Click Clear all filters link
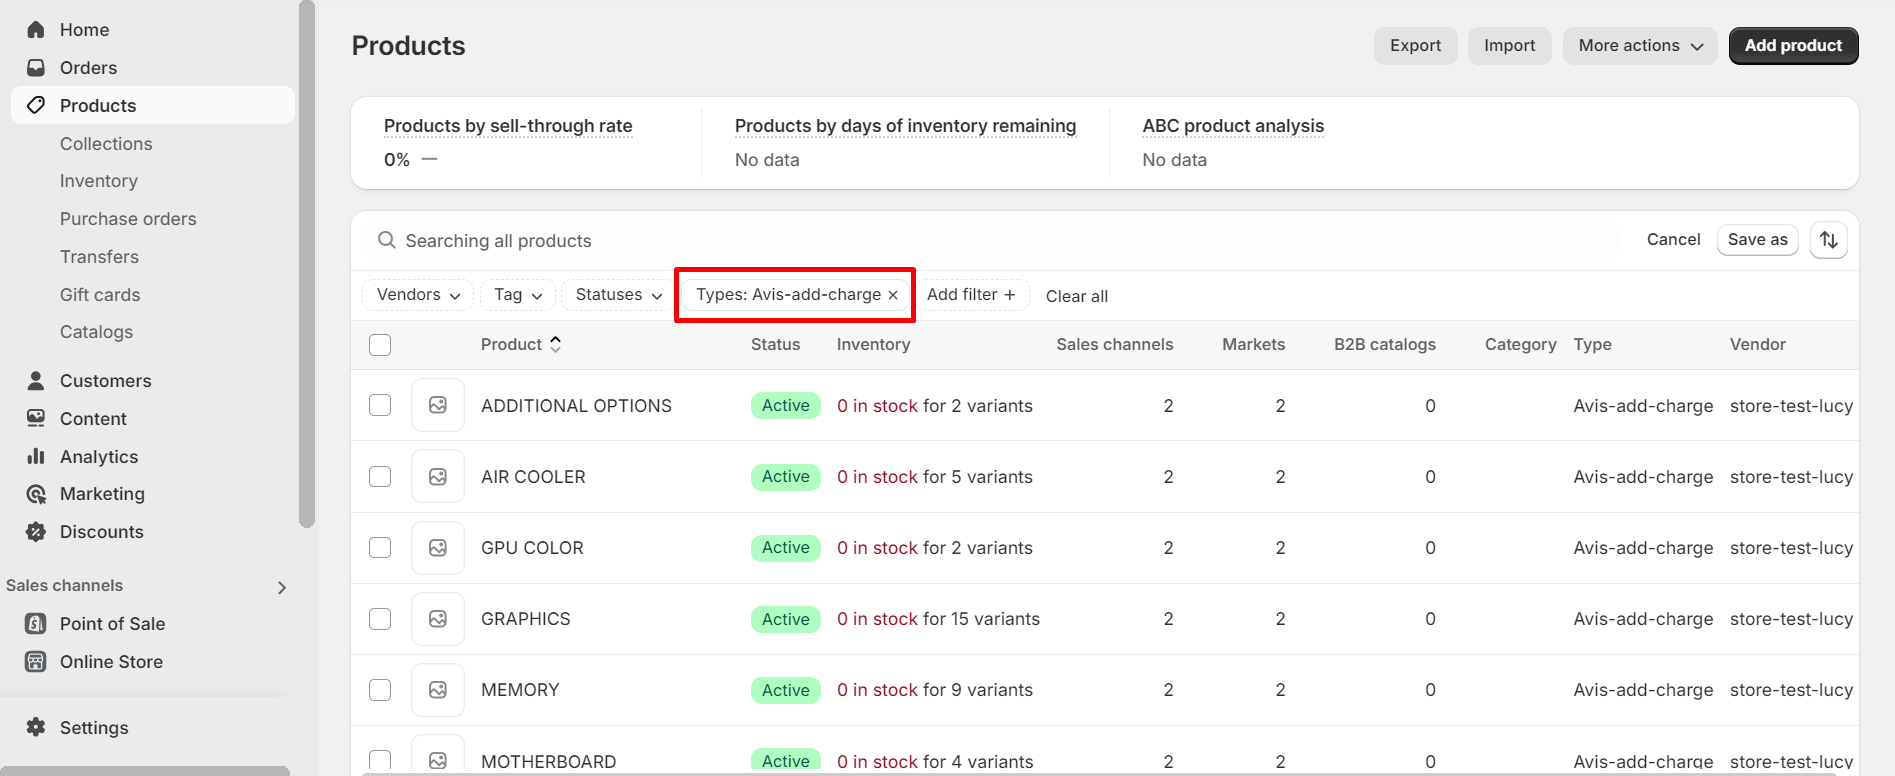Image resolution: width=1895 pixels, height=776 pixels. pos(1076,296)
